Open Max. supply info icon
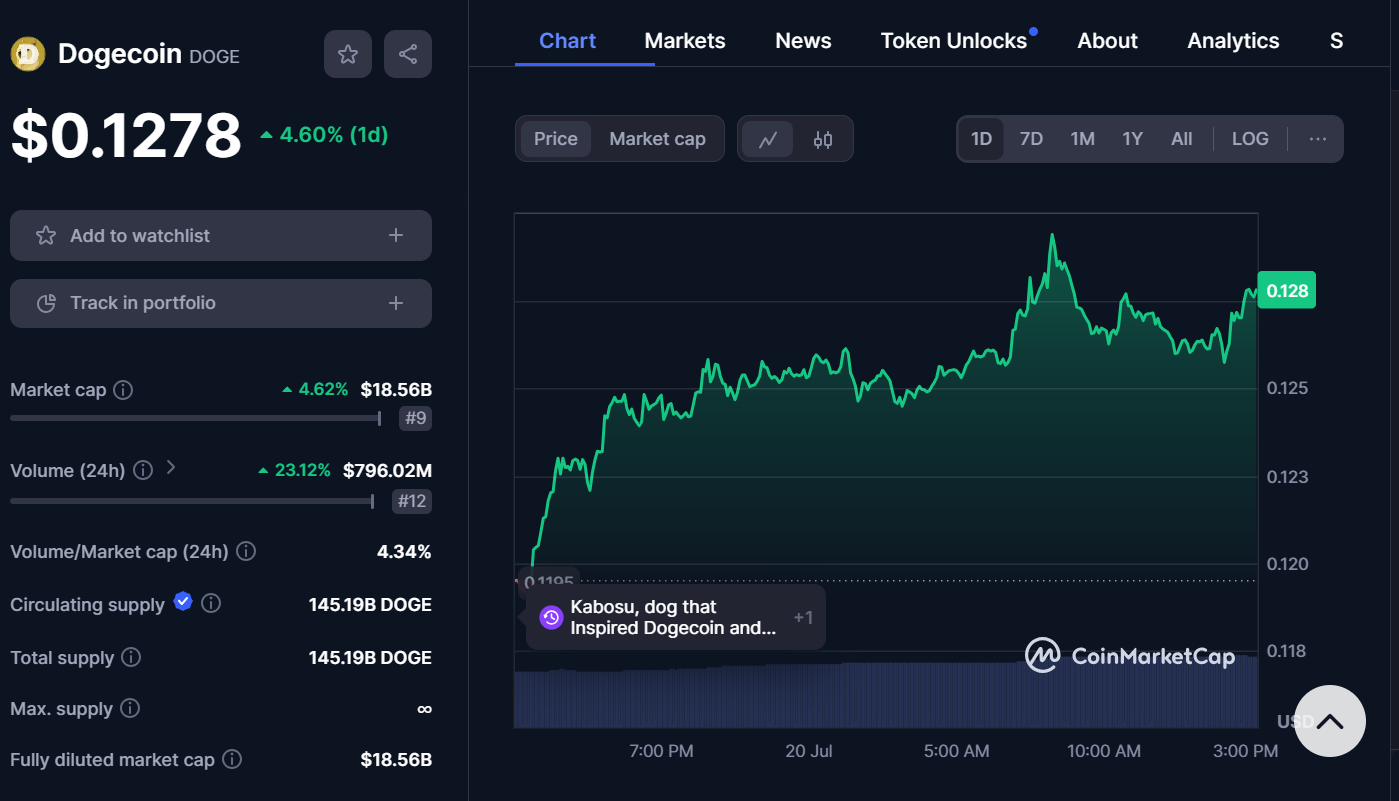The height and width of the screenshot is (801, 1399). tap(130, 708)
